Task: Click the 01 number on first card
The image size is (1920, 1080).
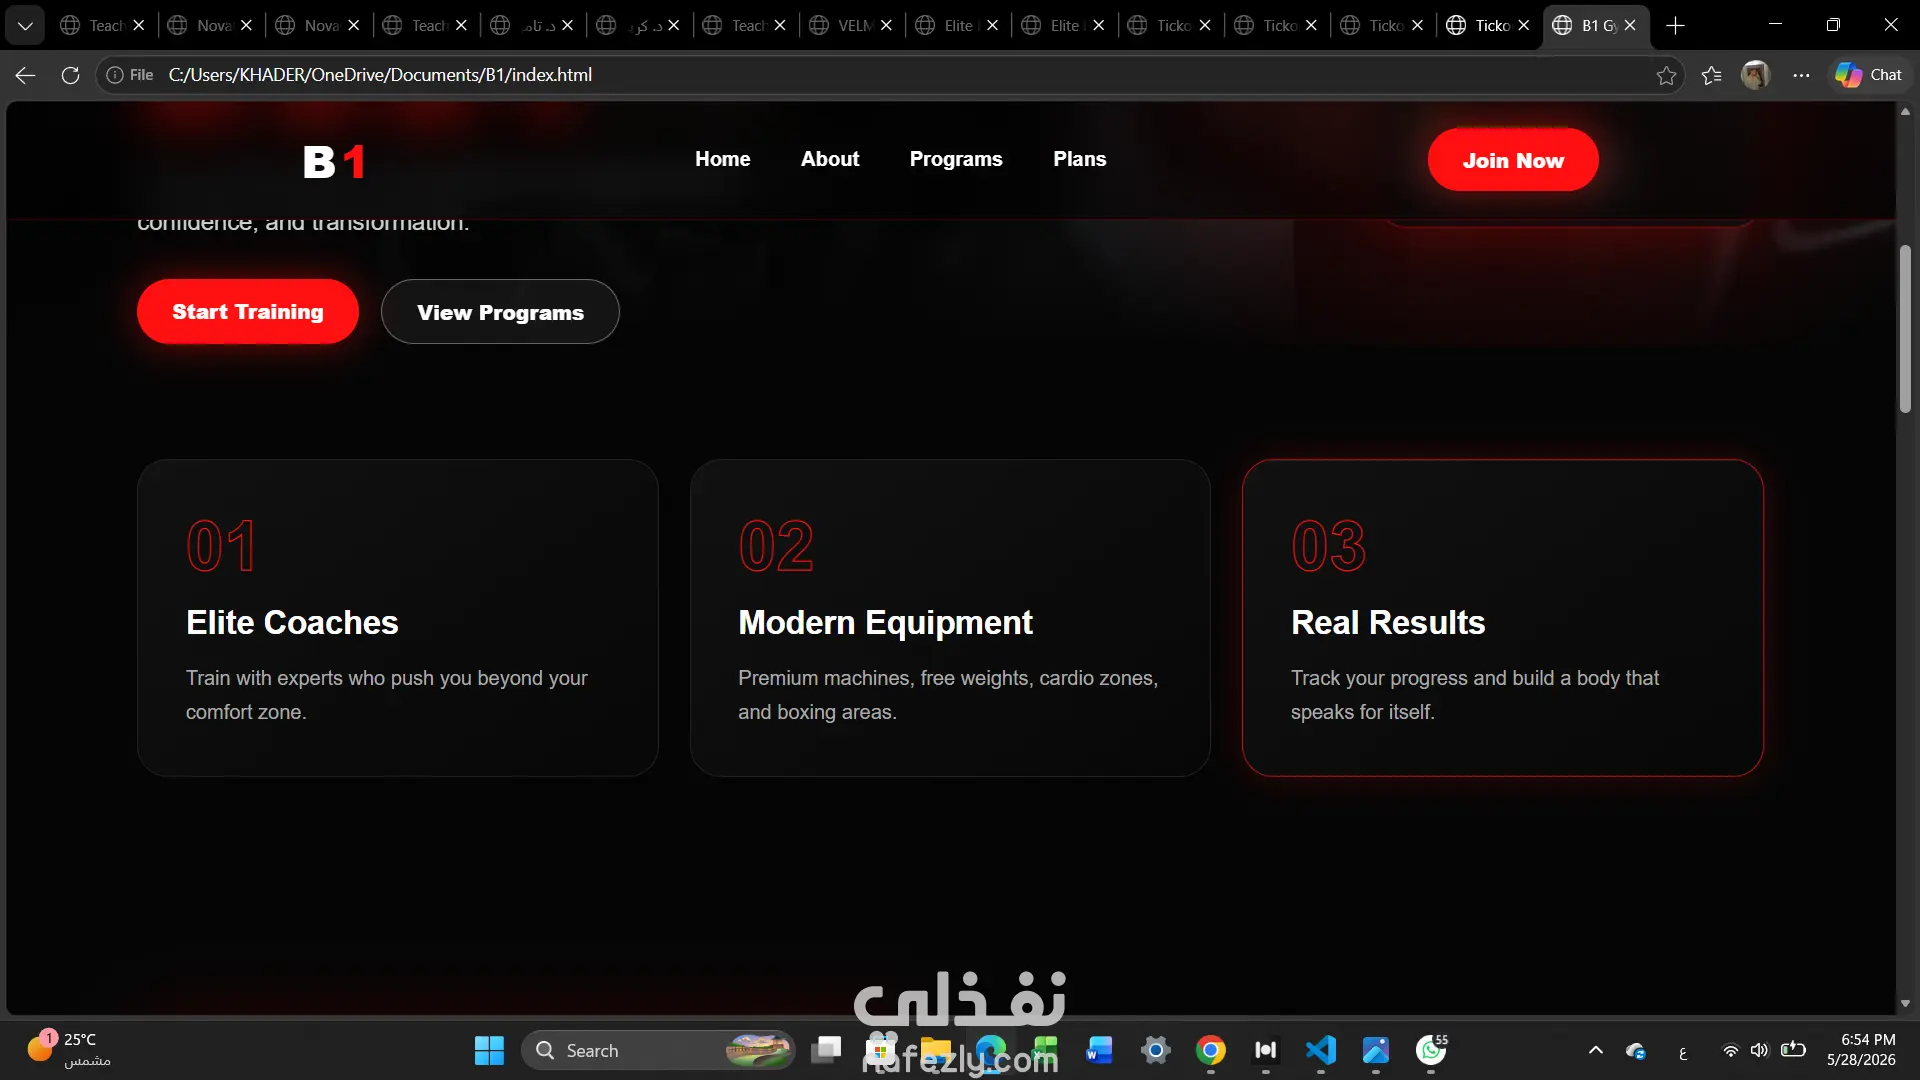Action: 221,546
